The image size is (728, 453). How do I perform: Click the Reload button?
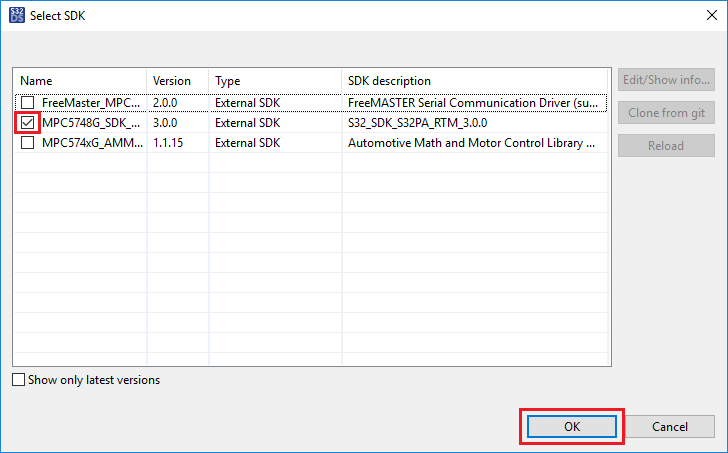pos(666,146)
